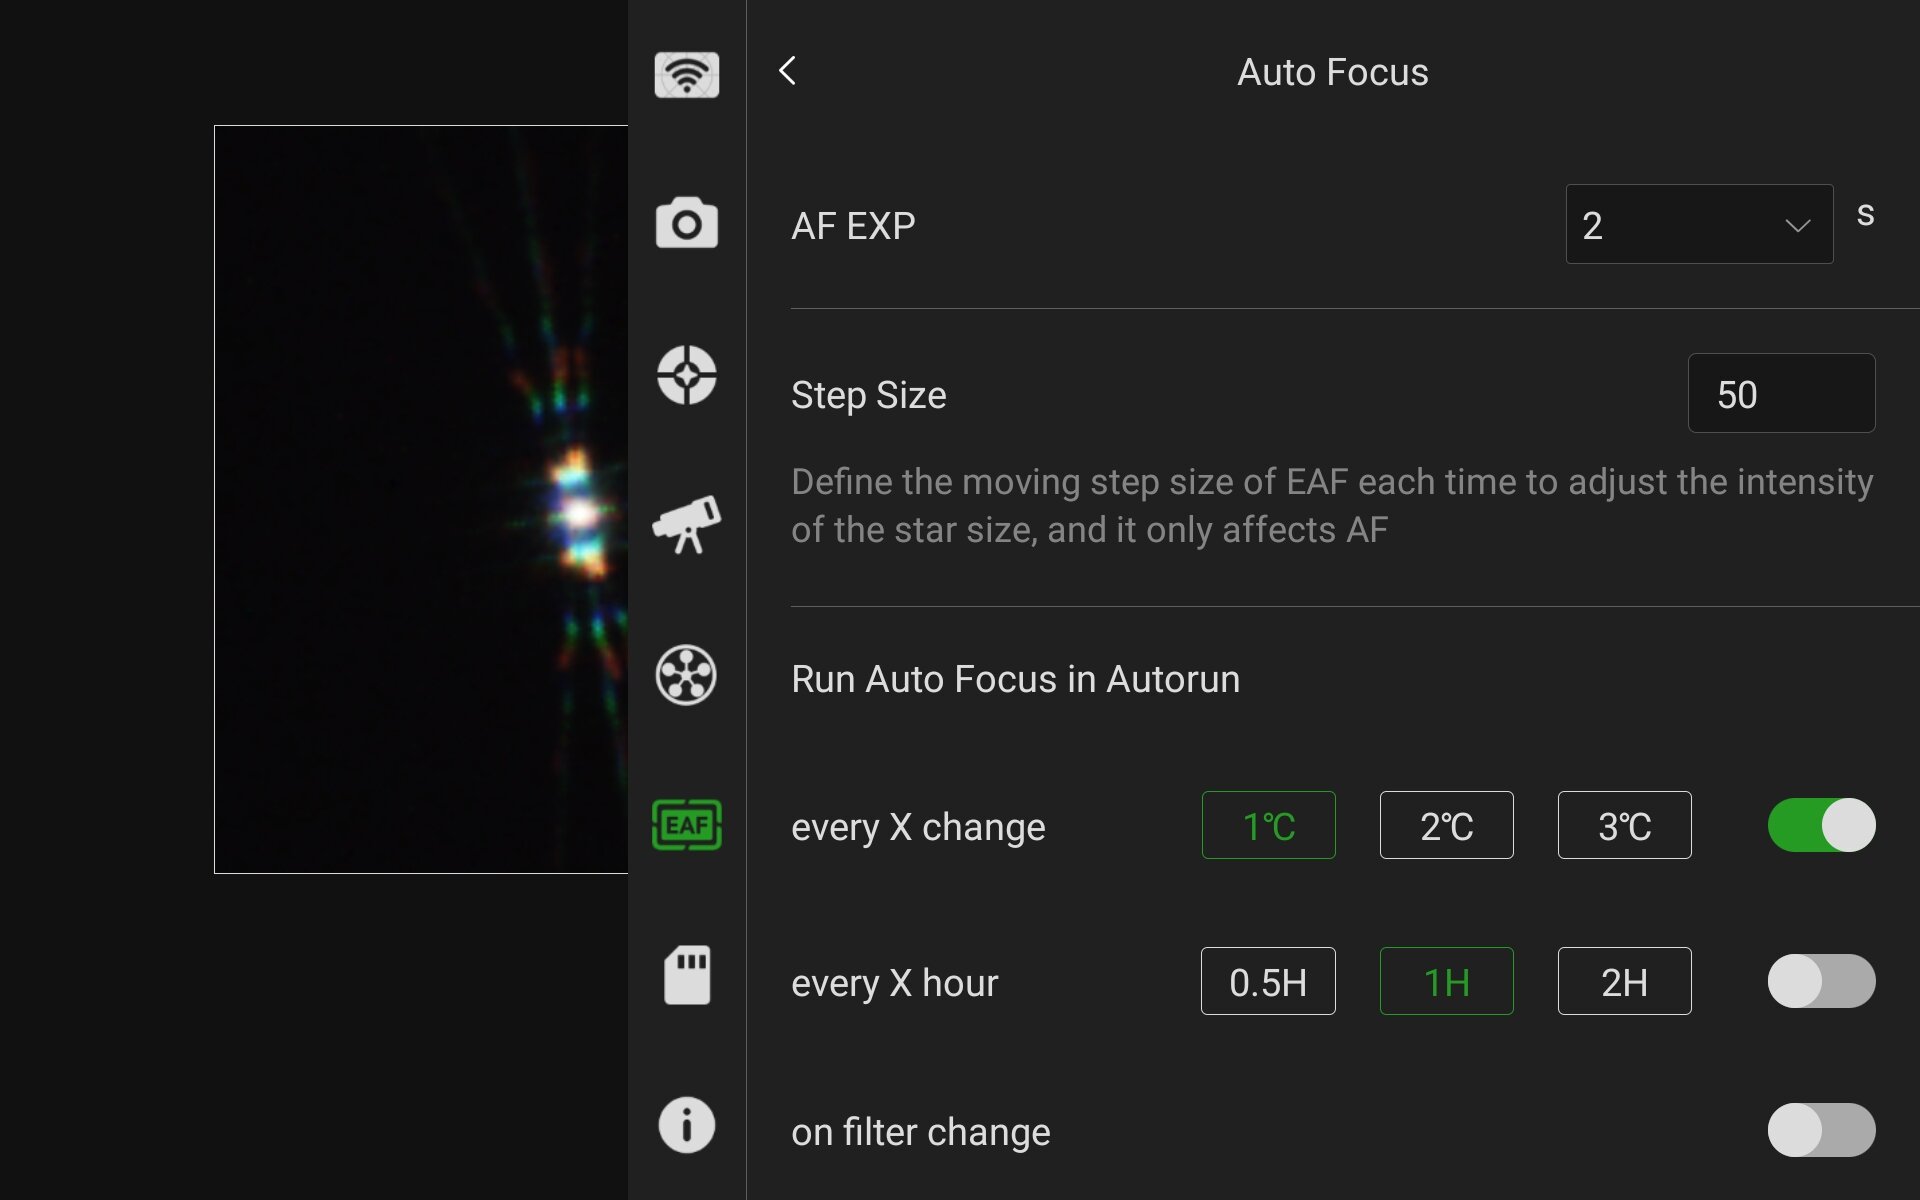The image size is (1920, 1200).
Task: Choose the 2H interval option
Action: (1624, 981)
